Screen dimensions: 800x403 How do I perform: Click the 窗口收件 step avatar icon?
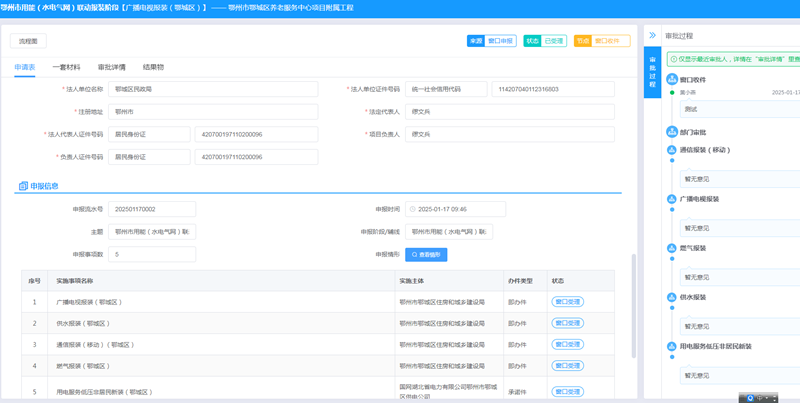coord(672,79)
